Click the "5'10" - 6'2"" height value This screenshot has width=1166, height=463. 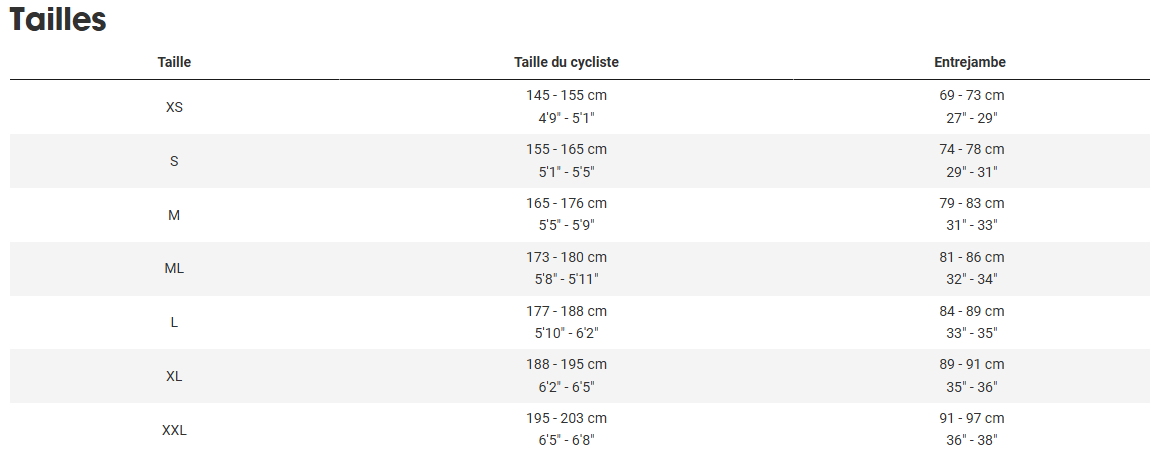[566, 333]
